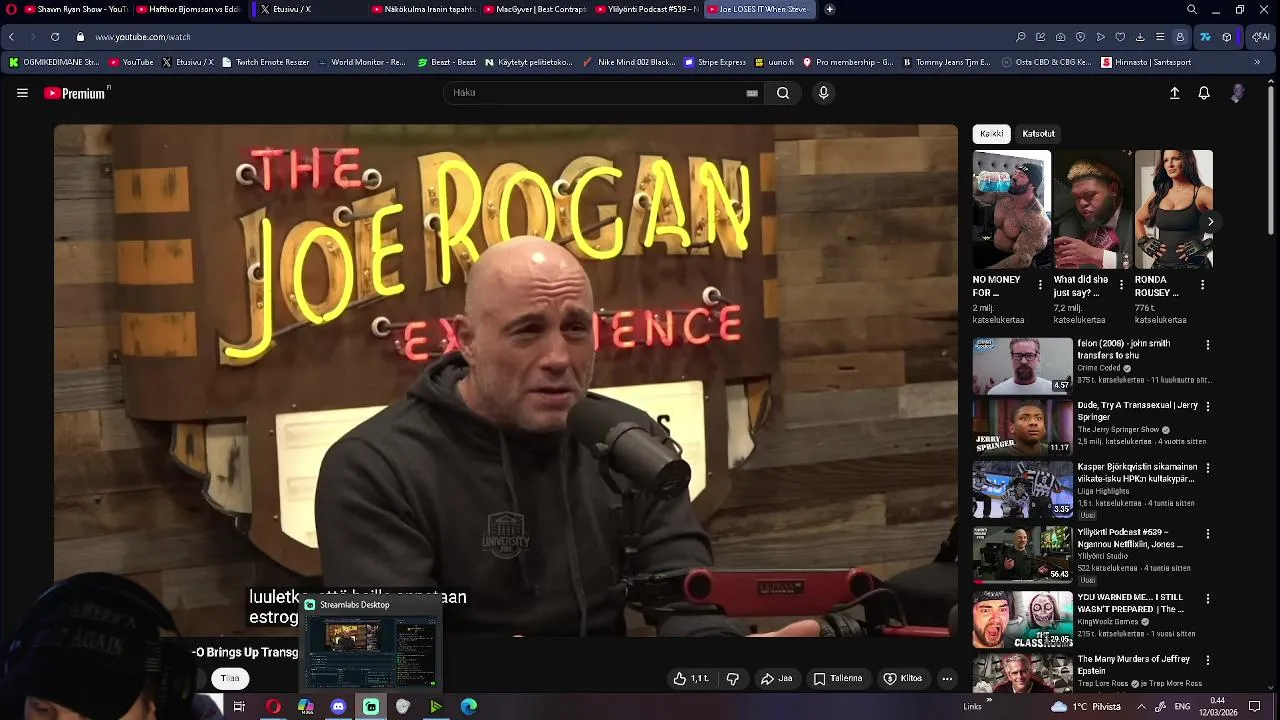Viewport: 1280px width, 720px height.
Task: Open new browser tab plus button
Action: tap(829, 9)
